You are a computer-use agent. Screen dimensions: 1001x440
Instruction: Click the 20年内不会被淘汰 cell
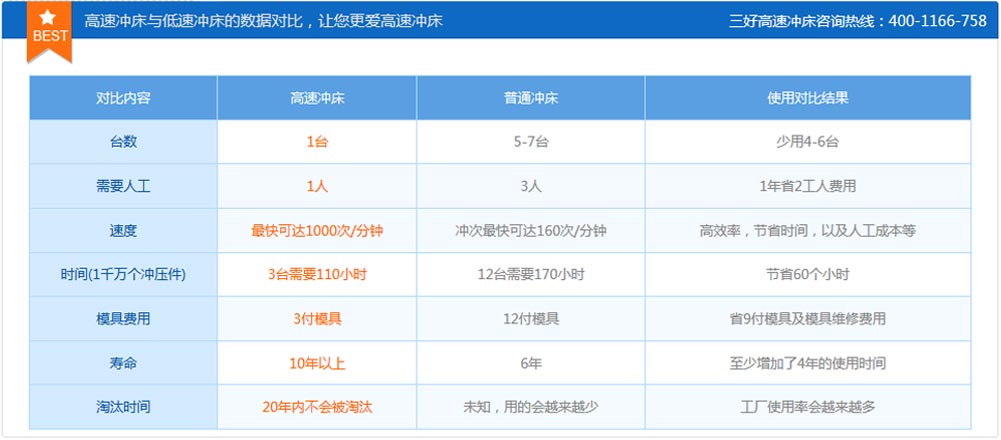317,407
